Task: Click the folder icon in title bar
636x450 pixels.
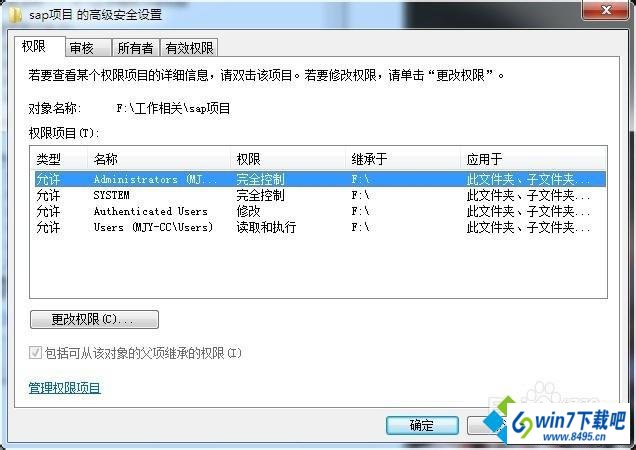Action: pyautogui.click(x=15, y=15)
